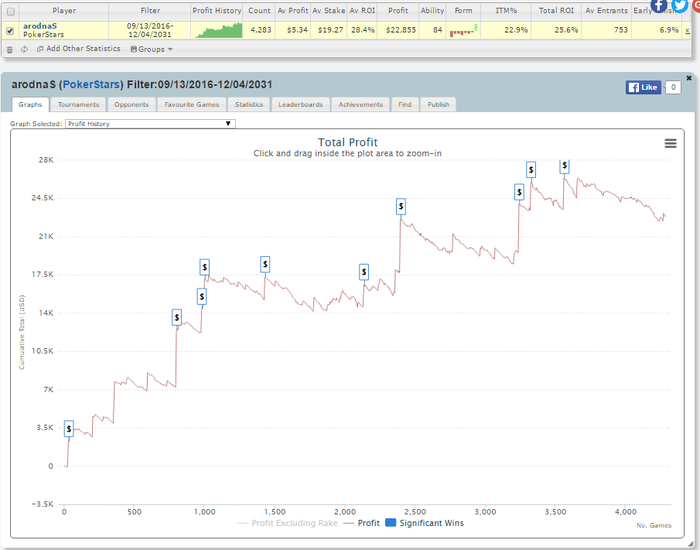700x550 pixels.
Task: Toggle the arodnaS row checkbox
Action: (10, 31)
